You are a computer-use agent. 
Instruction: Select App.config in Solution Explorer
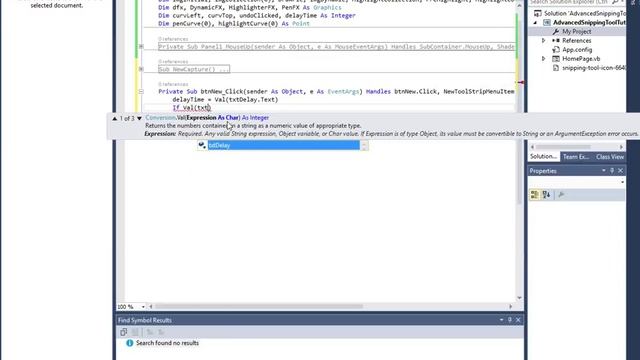pyautogui.click(x=577, y=49)
